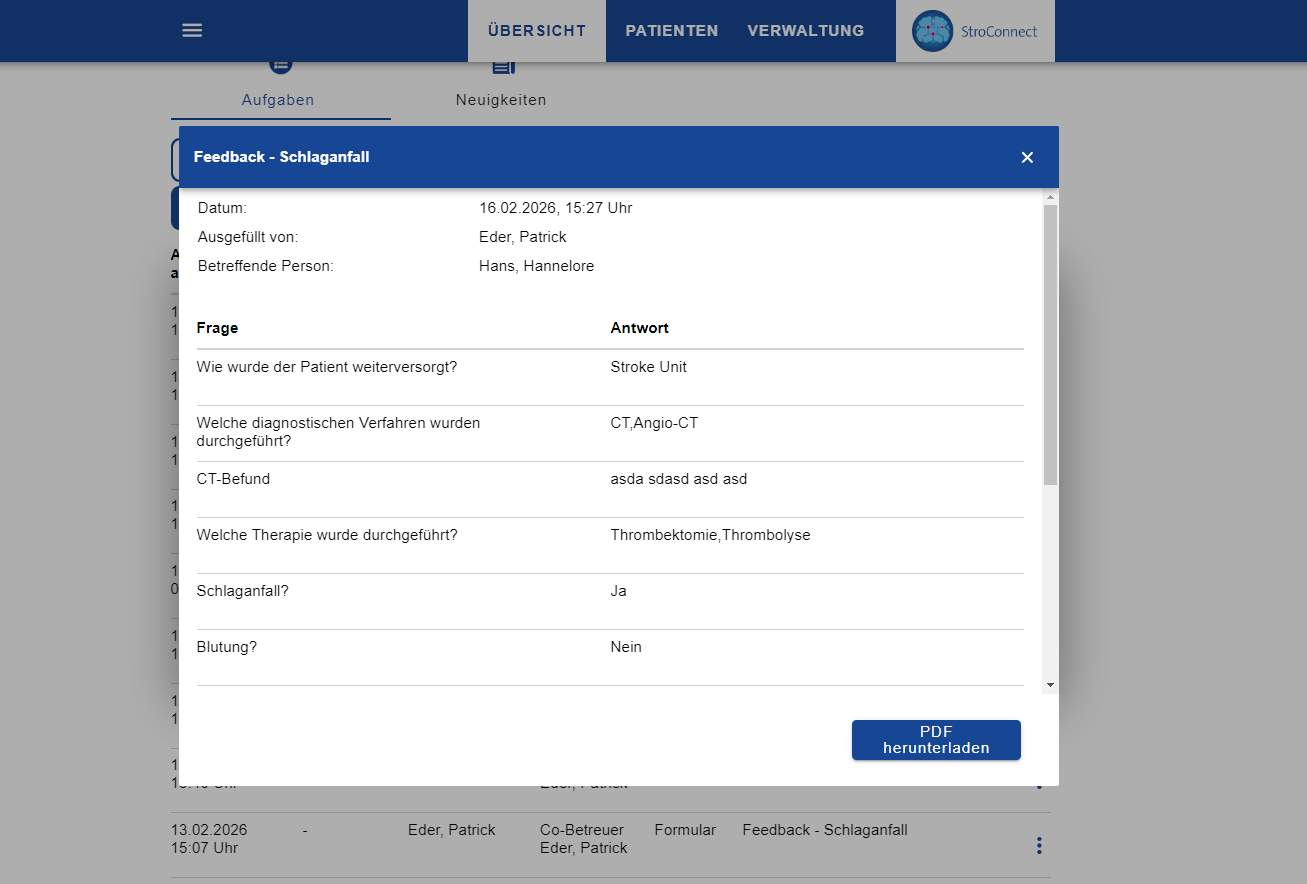Click the answer CT,Angio-CT

(655, 423)
